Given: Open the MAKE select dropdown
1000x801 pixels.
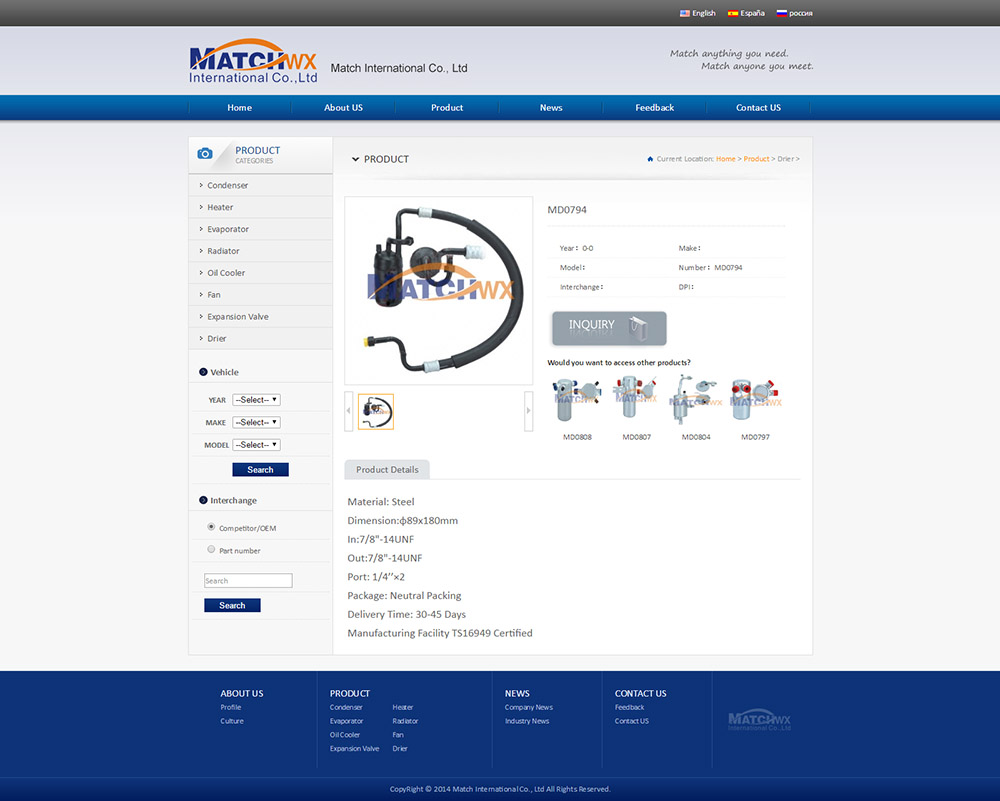Looking at the screenshot, I should click(256, 422).
